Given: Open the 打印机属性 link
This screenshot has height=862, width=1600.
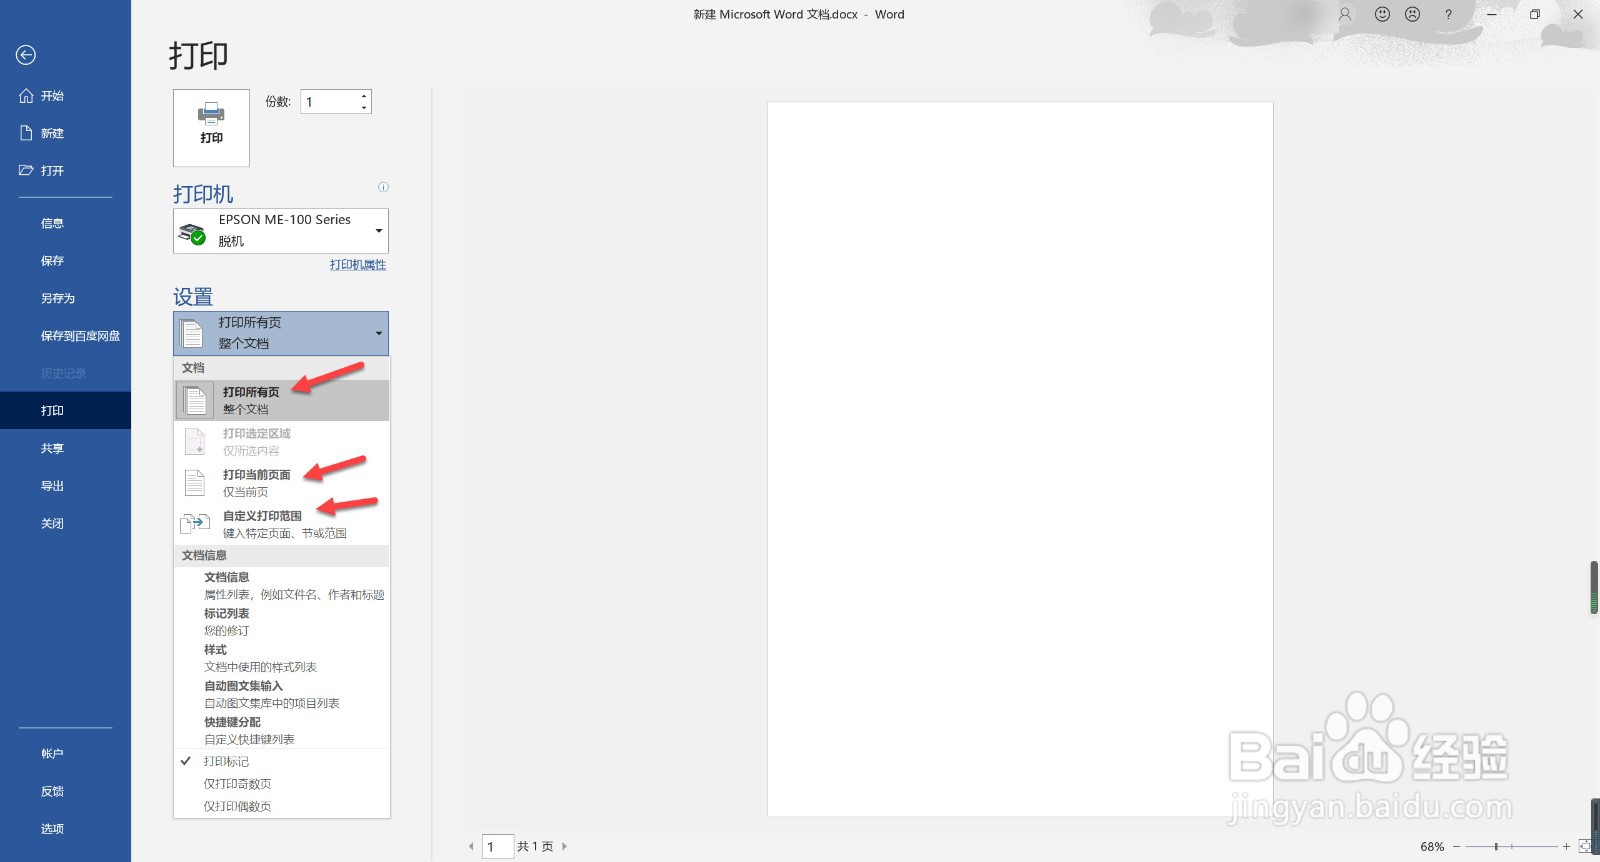Looking at the screenshot, I should pos(358,265).
